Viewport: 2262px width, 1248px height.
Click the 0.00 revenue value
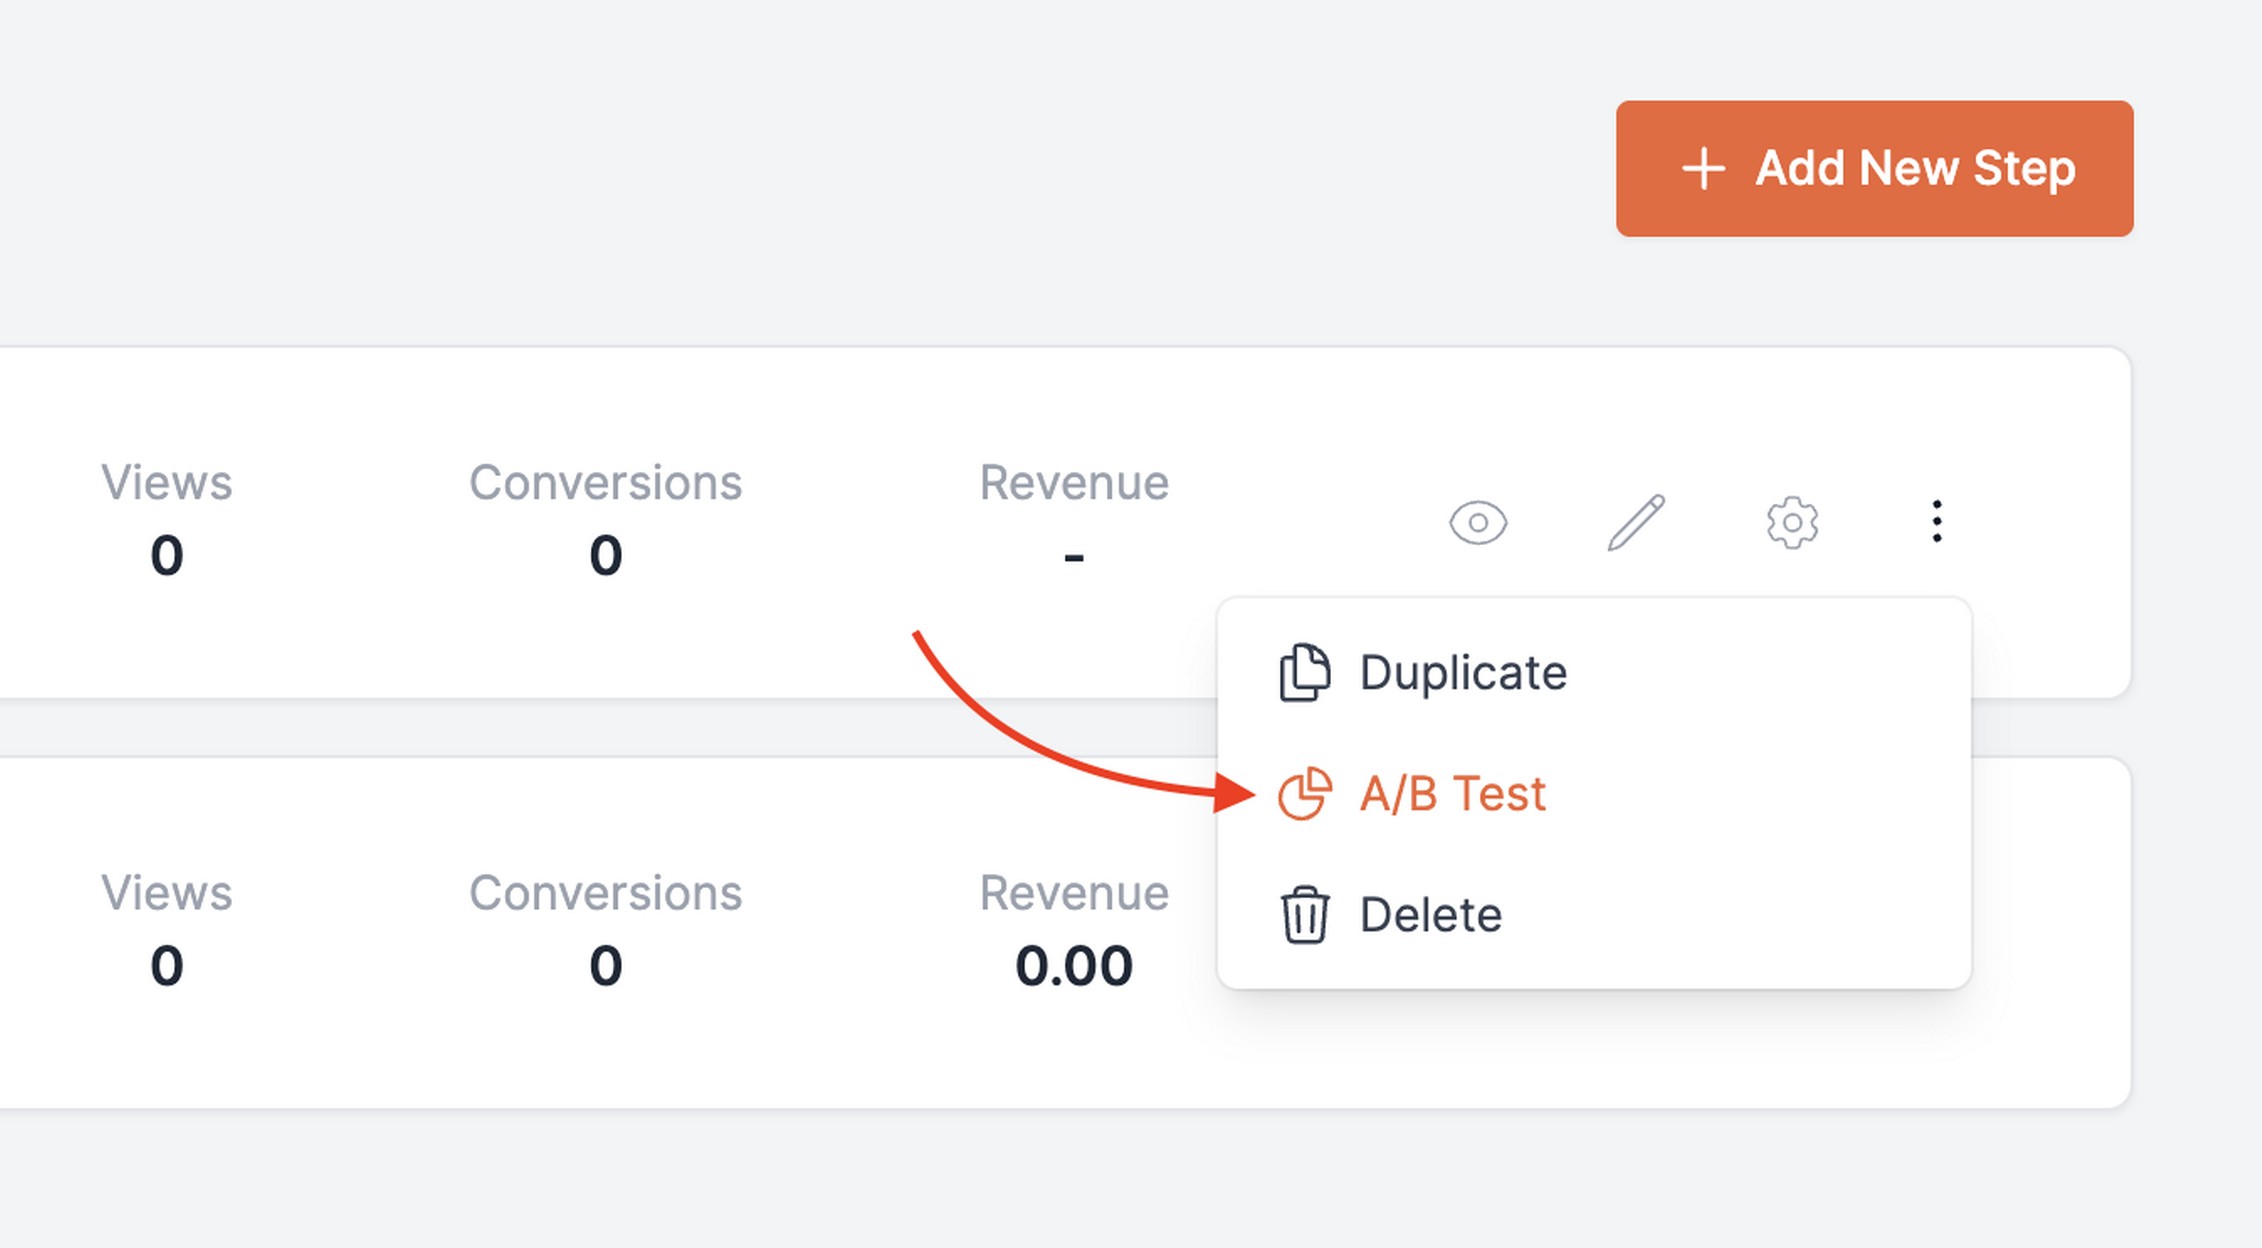[1074, 966]
